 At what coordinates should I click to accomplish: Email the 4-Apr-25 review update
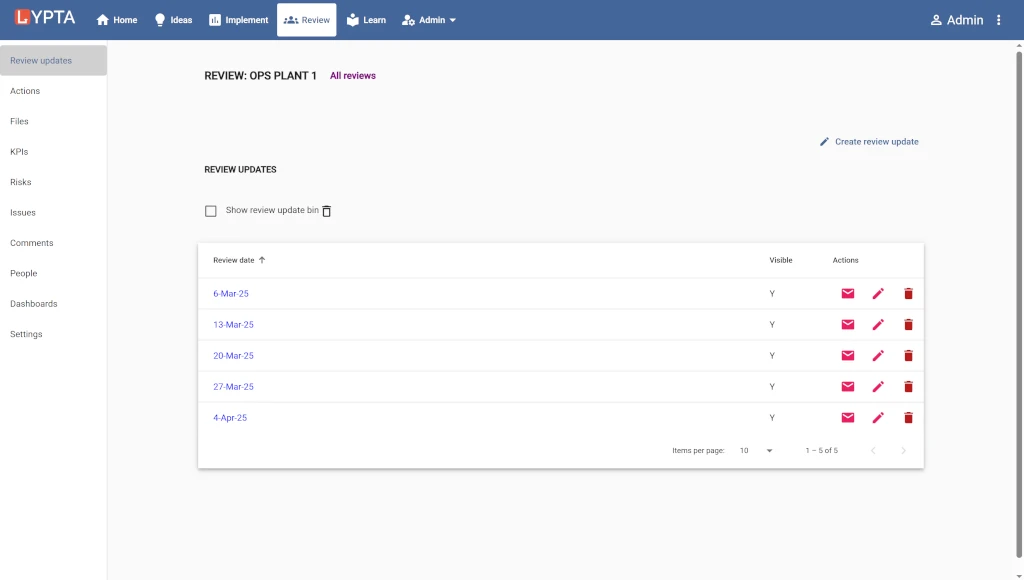click(x=848, y=418)
